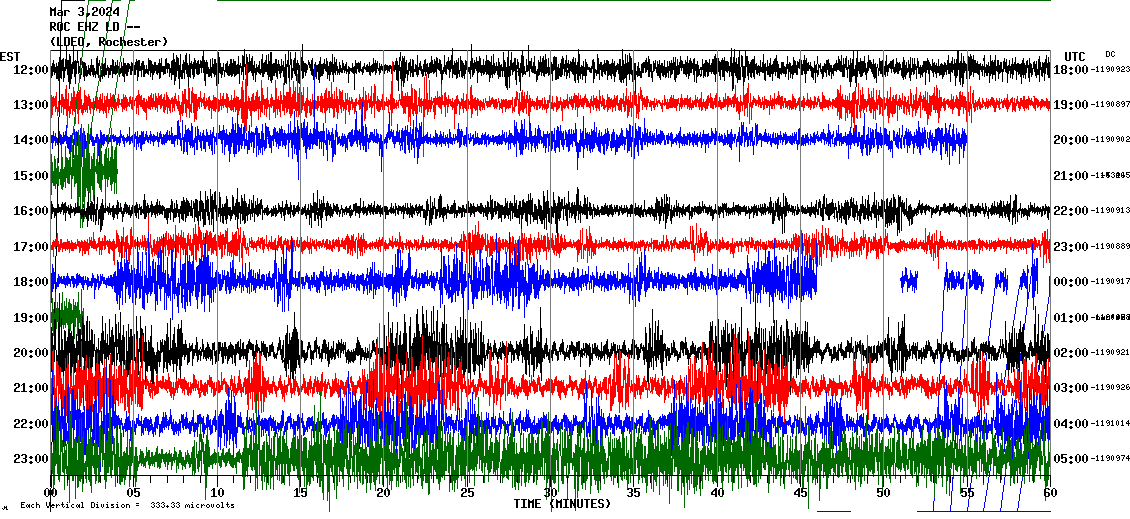Click the Mar 3, 2024 date header
The height and width of the screenshot is (519, 1130).
pyautogui.click(x=84, y=12)
